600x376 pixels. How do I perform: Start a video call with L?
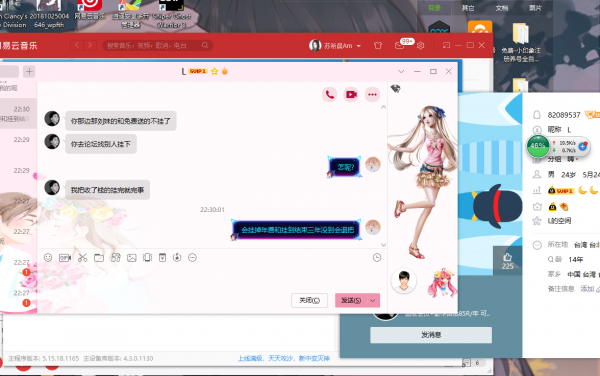[x=351, y=94]
